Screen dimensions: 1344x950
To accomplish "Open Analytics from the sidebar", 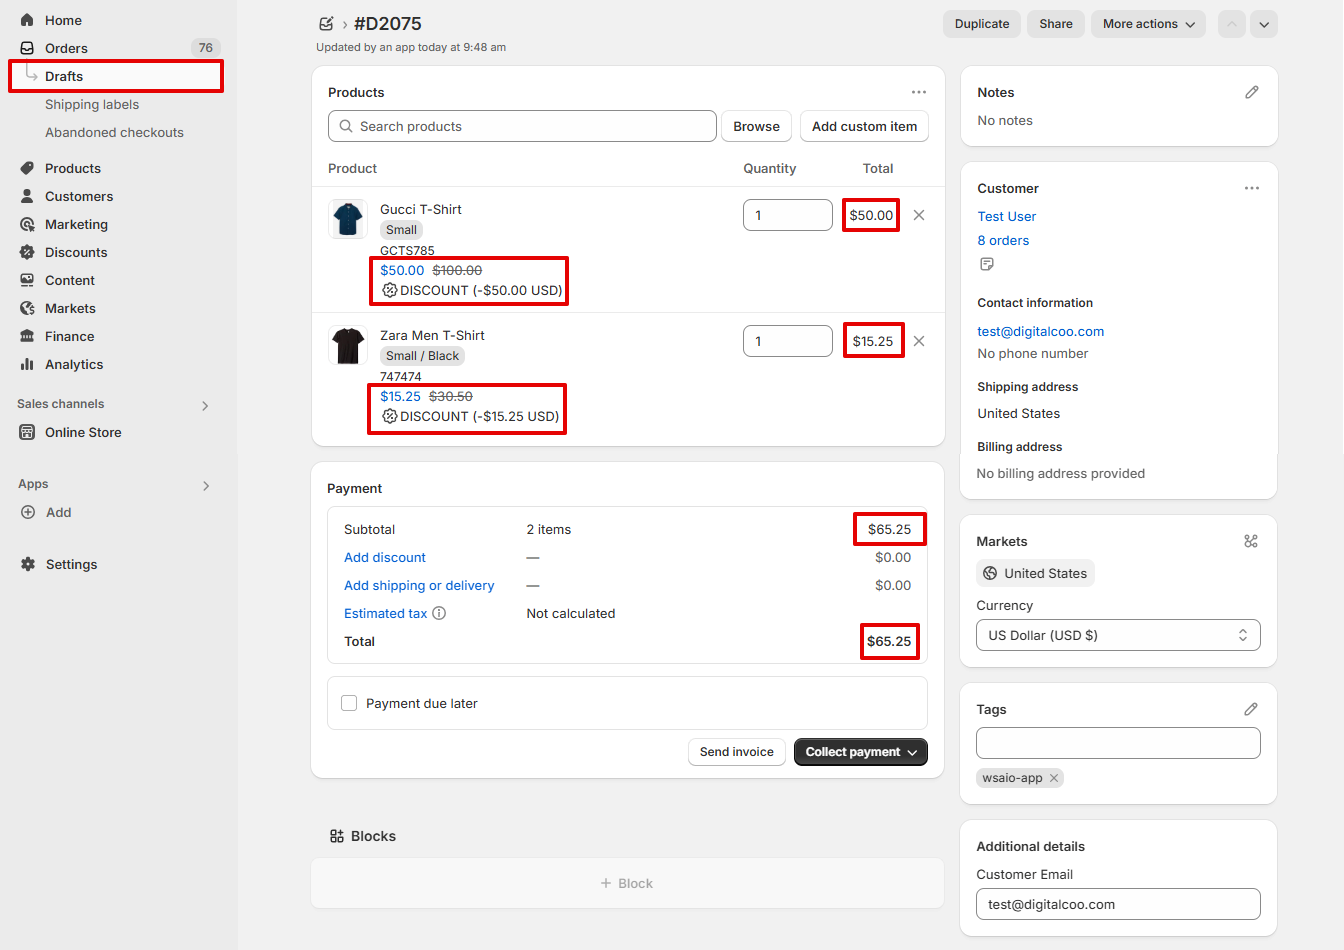I will (x=74, y=364).
